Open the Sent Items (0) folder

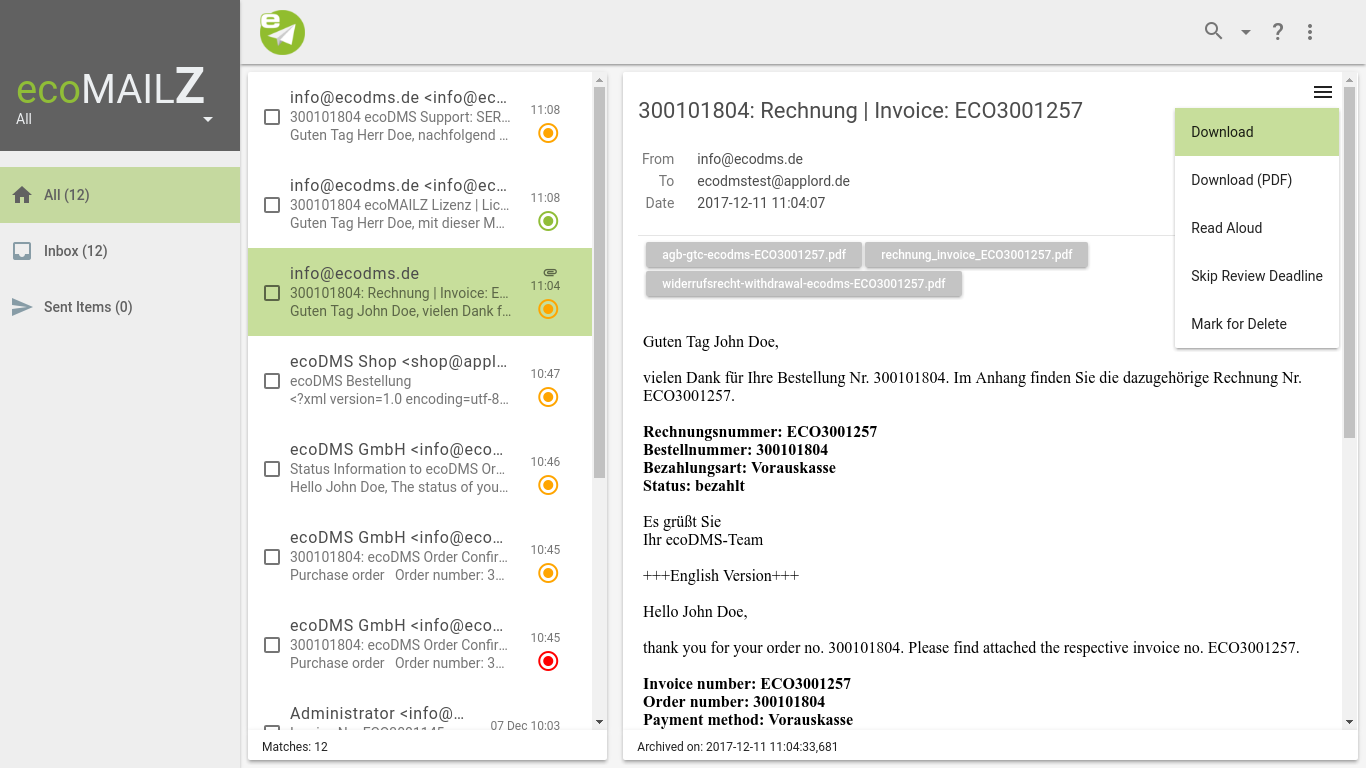[x=120, y=307]
